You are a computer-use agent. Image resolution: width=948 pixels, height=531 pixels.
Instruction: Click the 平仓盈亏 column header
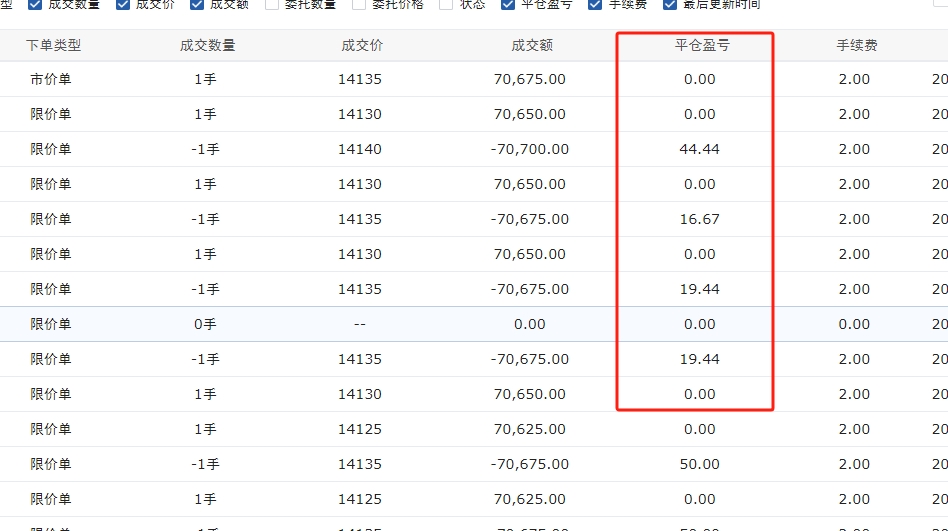[702, 45]
